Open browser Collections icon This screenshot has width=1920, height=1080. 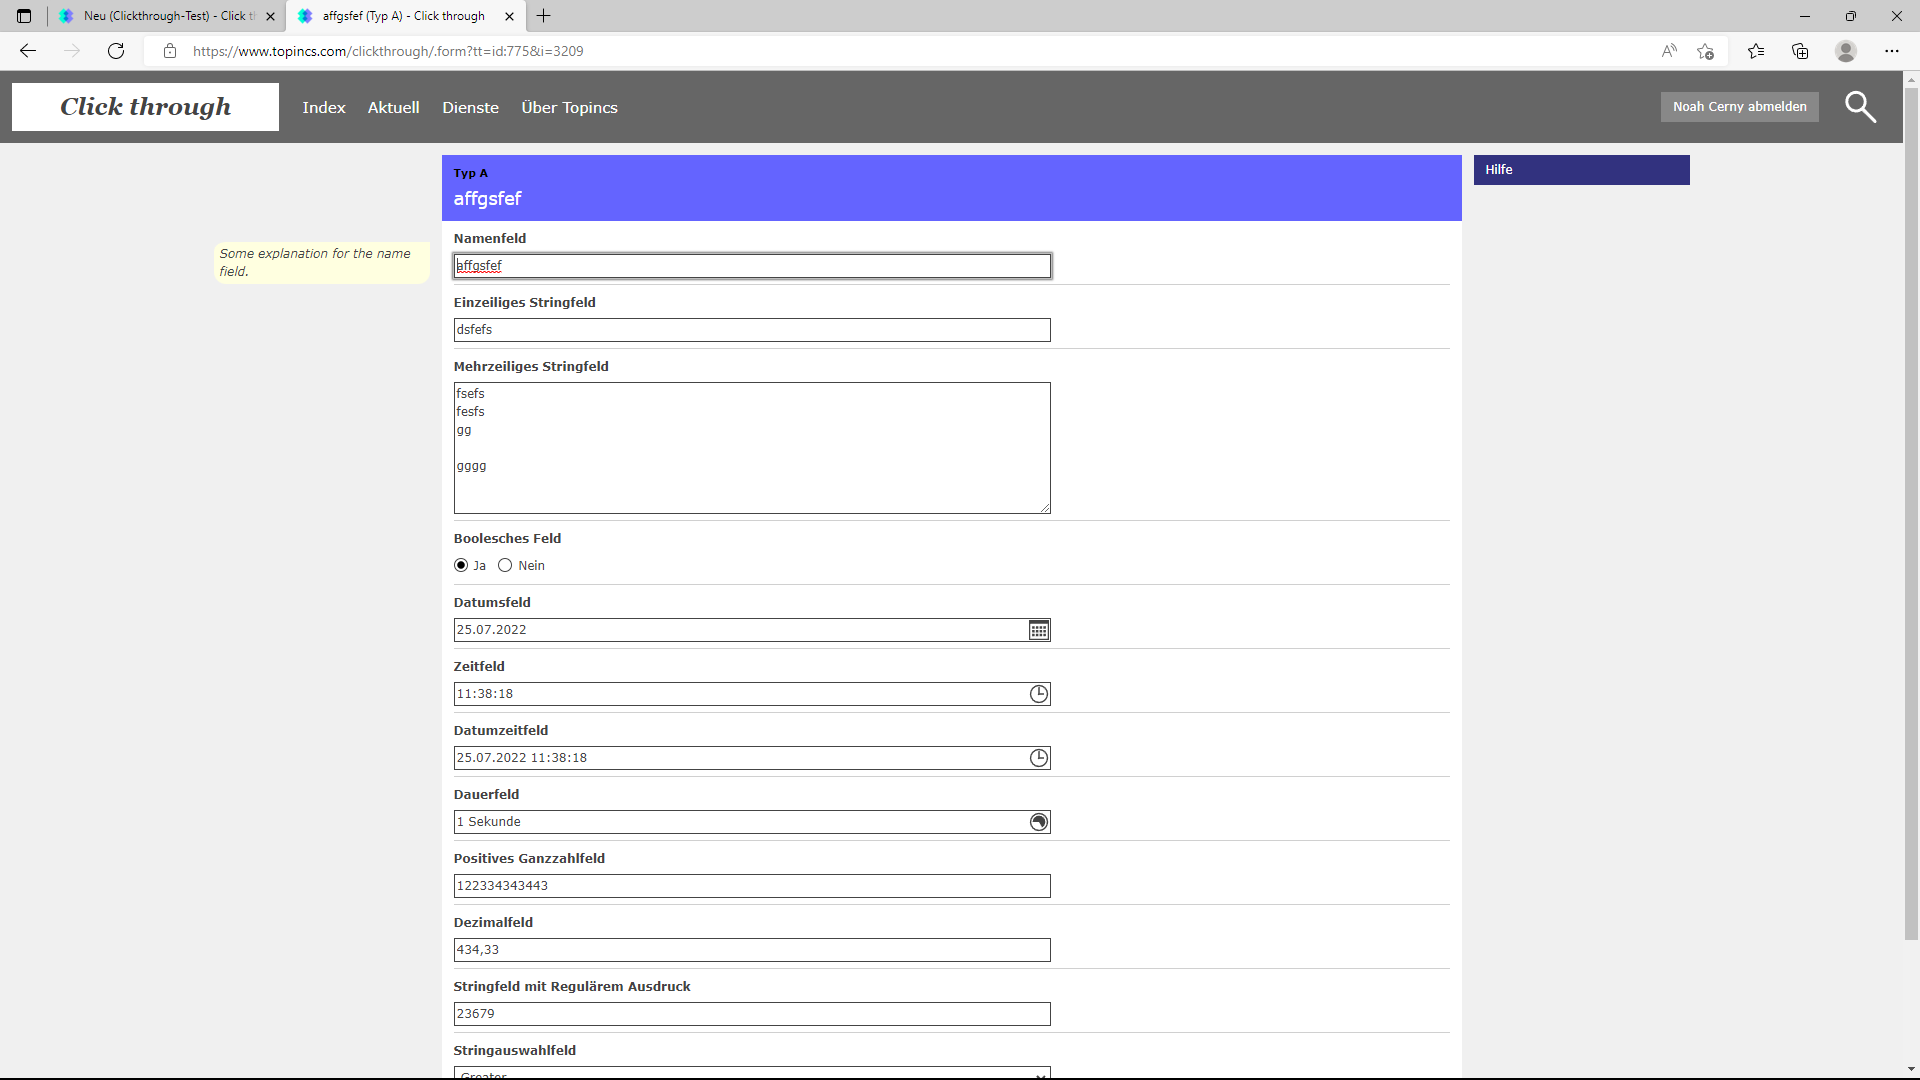pyautogui.click(x=1800, y=51)
